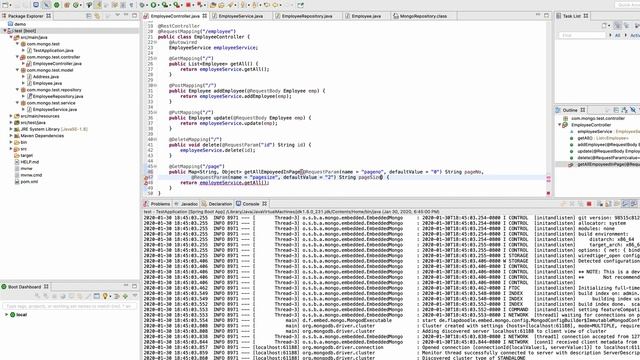This screenshot has width=640, height=360.
Task: Click the New file toolbar icon
Action: (x=5, y=5)
